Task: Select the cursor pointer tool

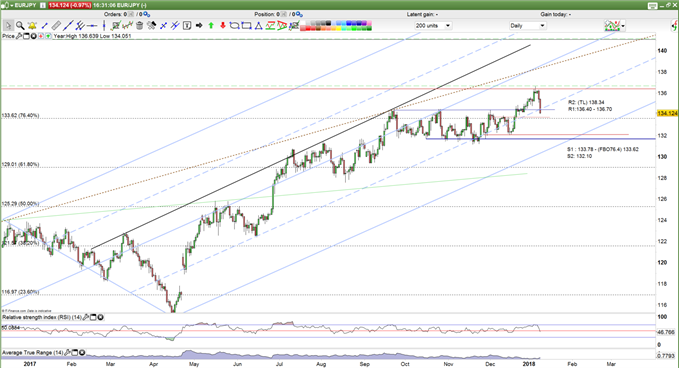Action: [8, 26]
